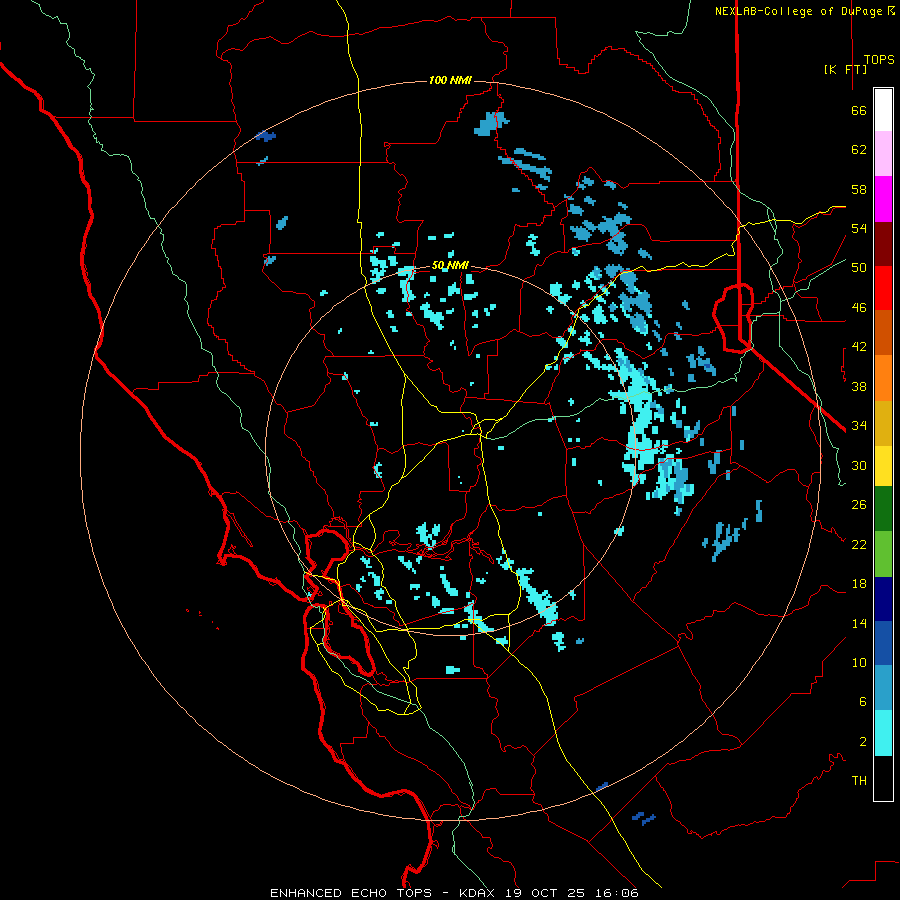This screenshot has width=900, height=900.
Task: Click the gold 38 kft legend swatch
Action: tap(883, 423)
